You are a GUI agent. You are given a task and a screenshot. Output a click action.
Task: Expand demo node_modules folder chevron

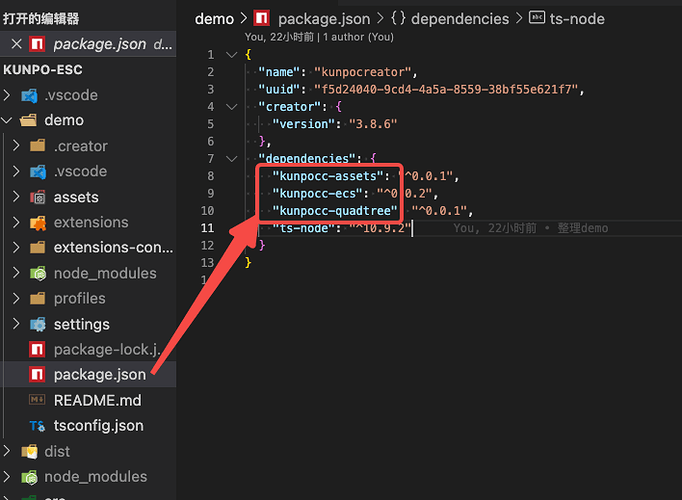pyautogui.click(x=16, y=273)
